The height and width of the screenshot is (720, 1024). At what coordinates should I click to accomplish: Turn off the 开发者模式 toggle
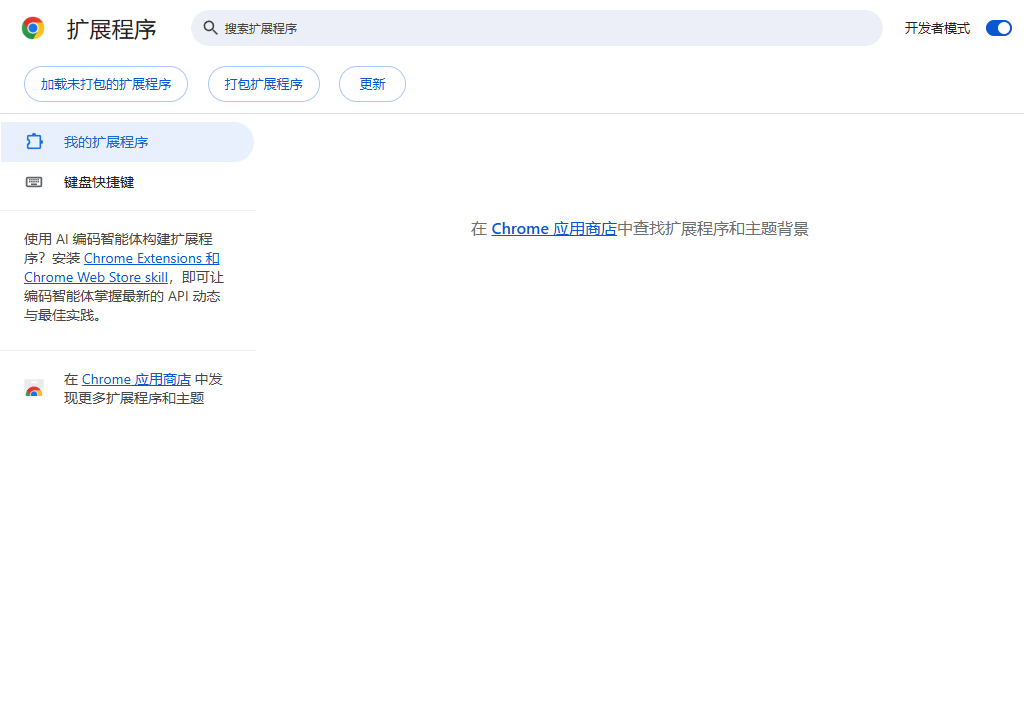tap(999, 28)
